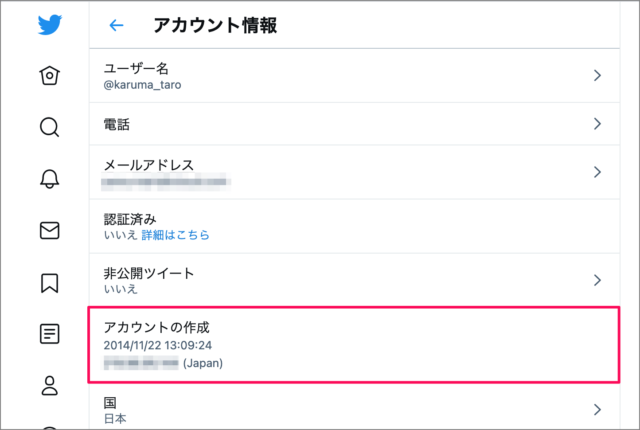Click the 詳細はこちら link

pos(175,235)
